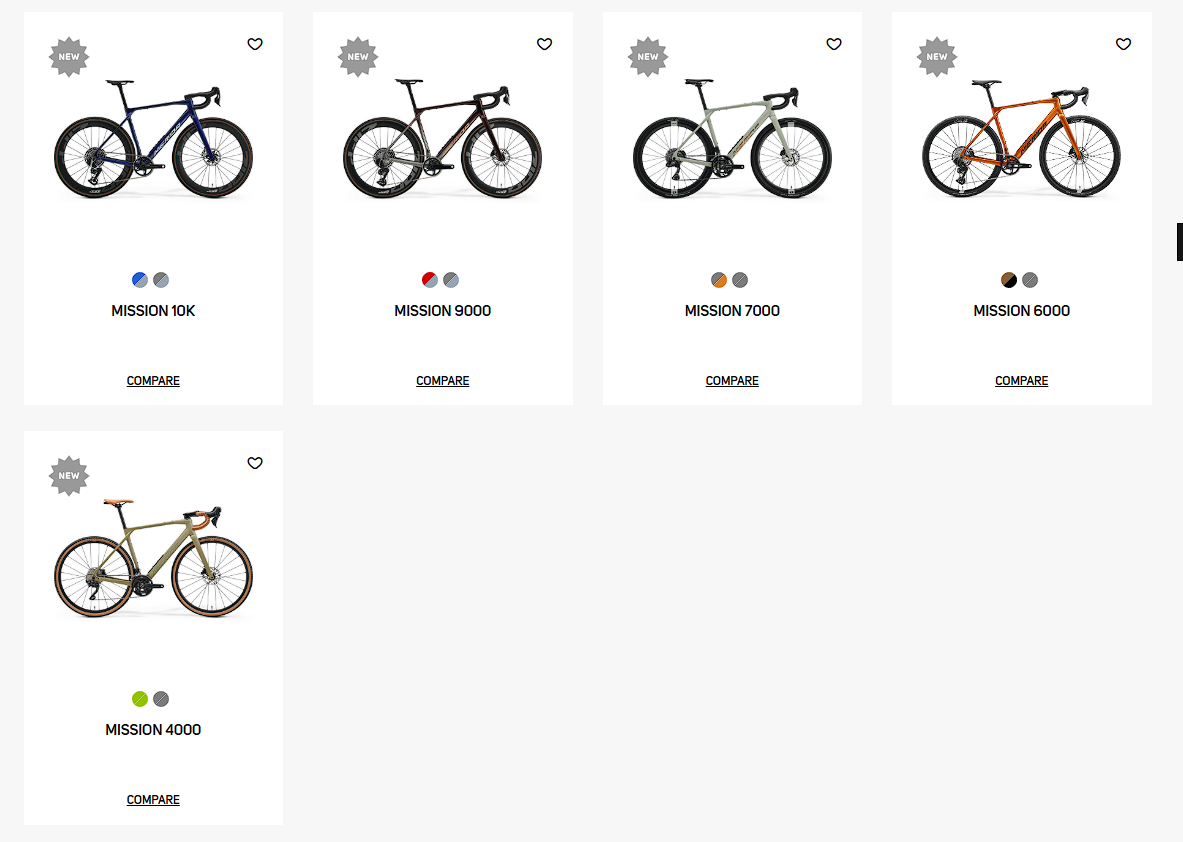1183x842 pixels.
Task: Compare the Mission 10K bike
Action: [153, 381]
